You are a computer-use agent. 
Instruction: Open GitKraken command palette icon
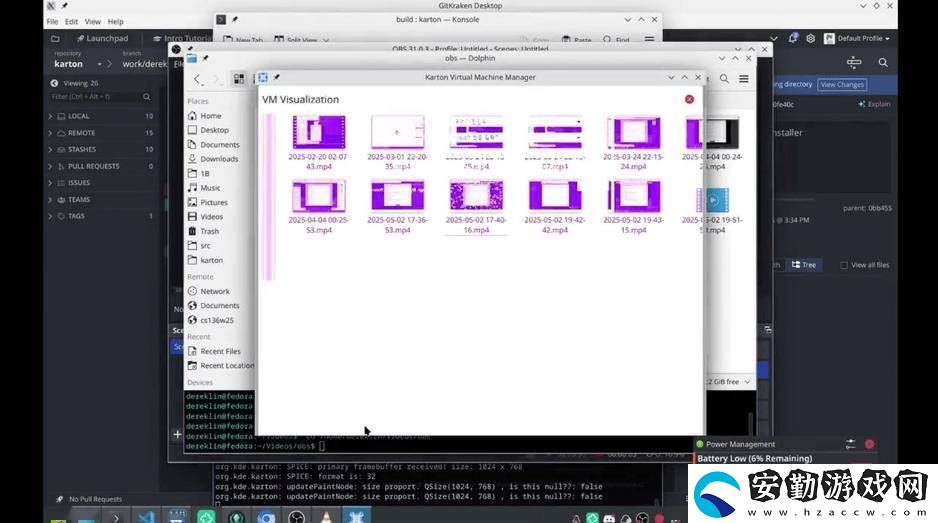[854, 62]
